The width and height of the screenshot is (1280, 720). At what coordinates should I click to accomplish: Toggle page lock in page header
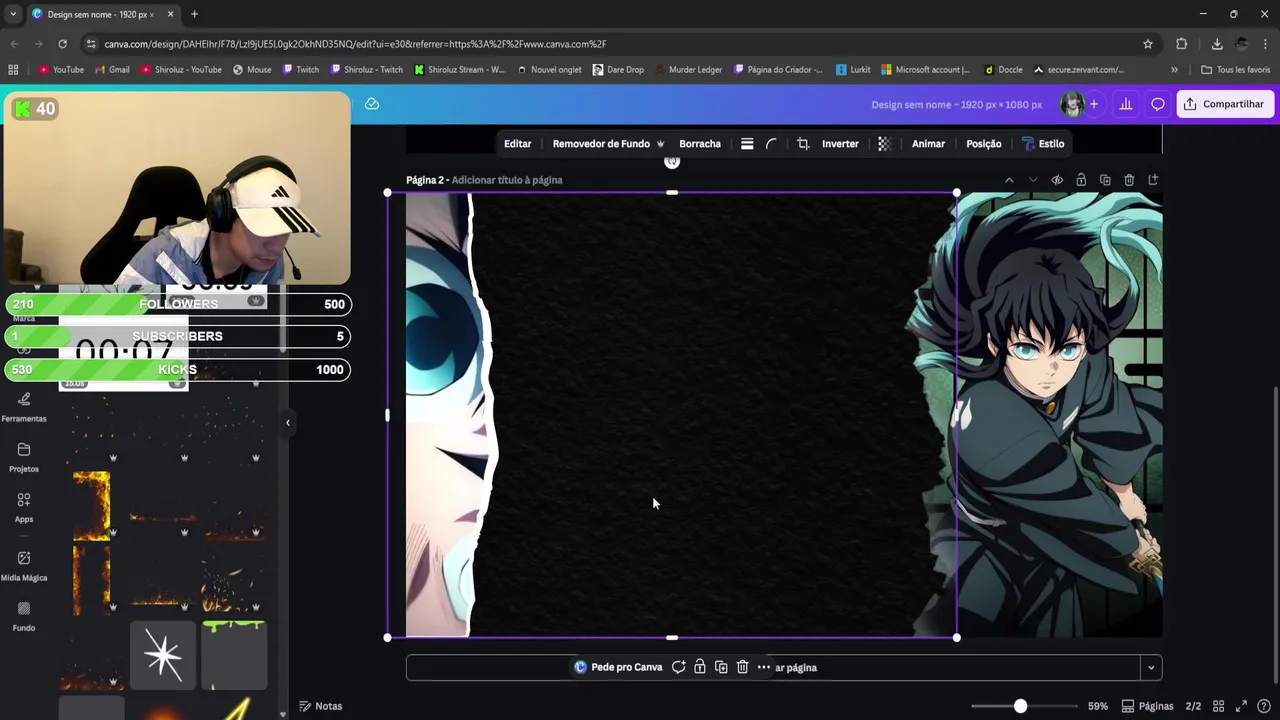tap(1081, 180)
